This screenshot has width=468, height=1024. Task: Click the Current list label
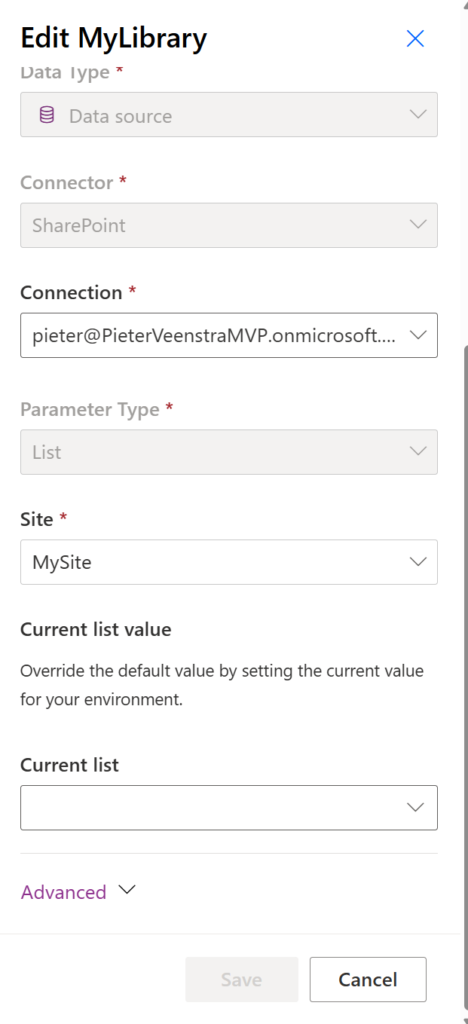(x=70, y=765)
